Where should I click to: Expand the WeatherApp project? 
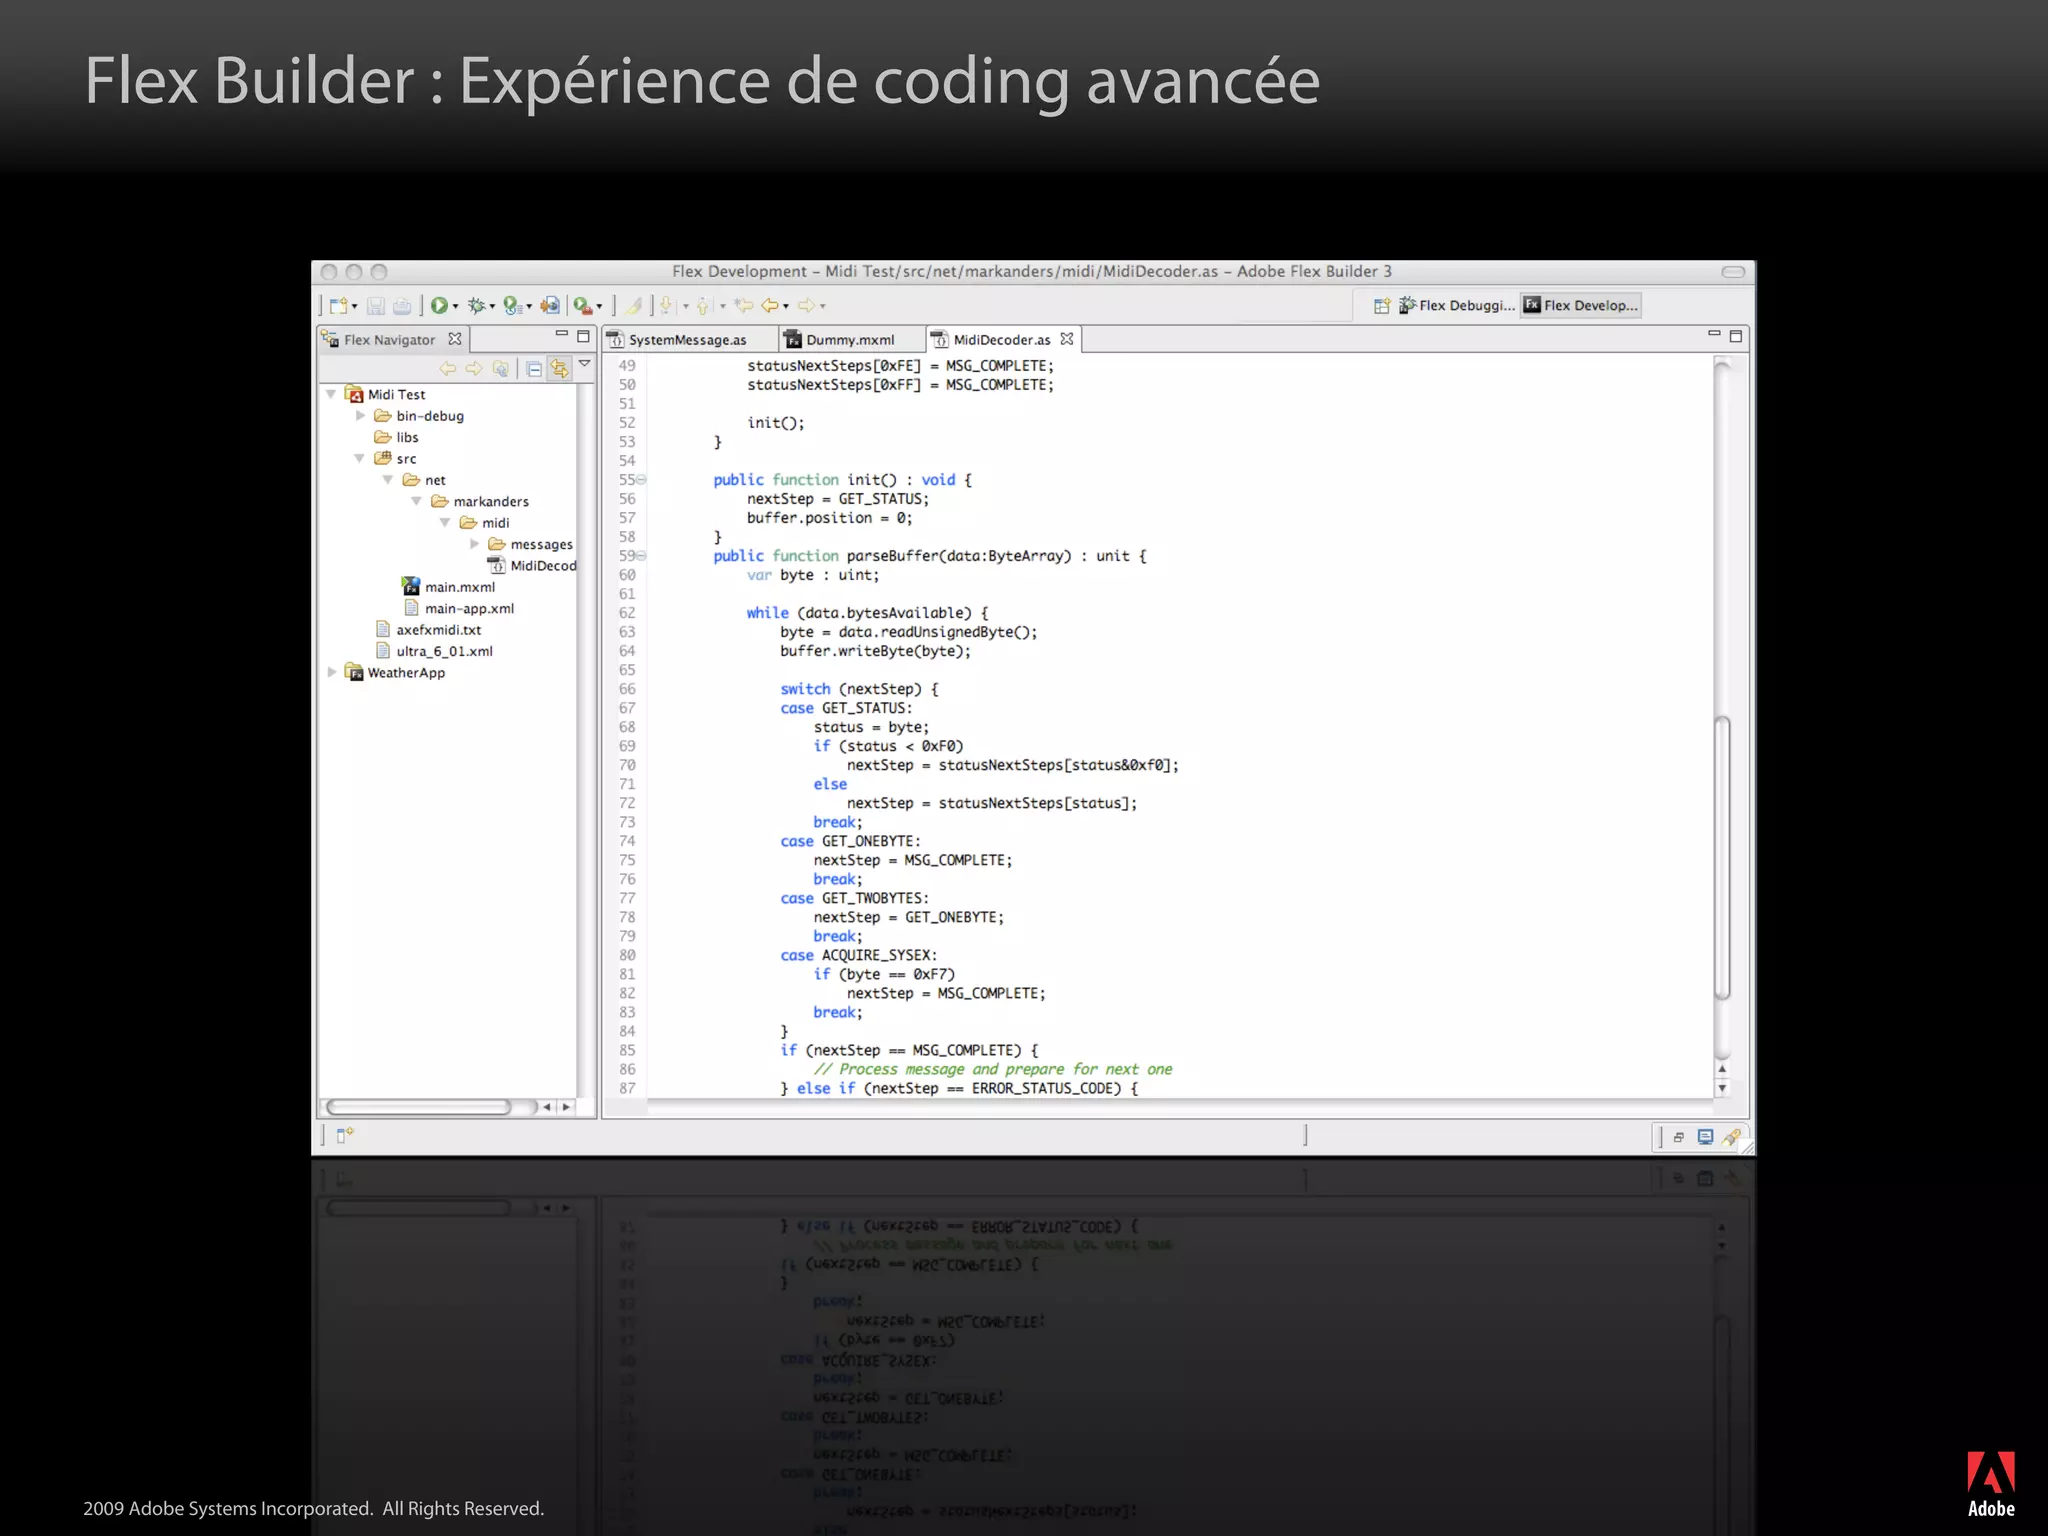332,672
